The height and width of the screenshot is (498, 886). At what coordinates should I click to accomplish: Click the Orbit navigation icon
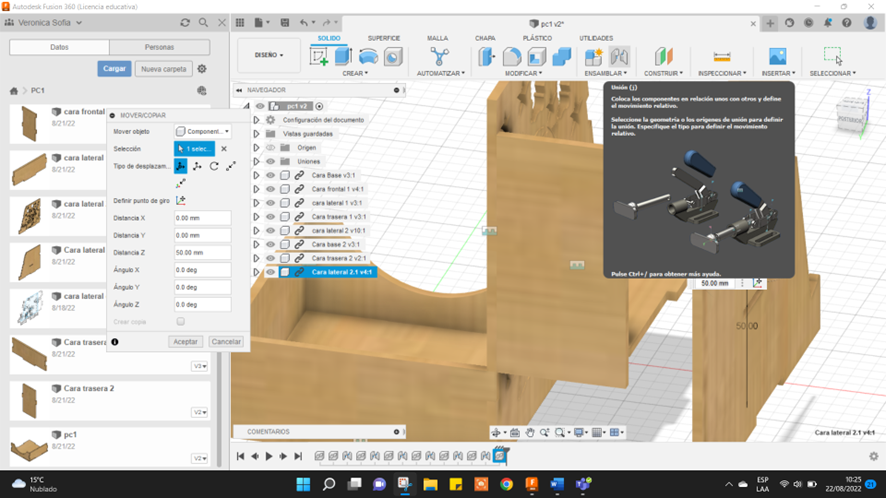pos(496,432)
